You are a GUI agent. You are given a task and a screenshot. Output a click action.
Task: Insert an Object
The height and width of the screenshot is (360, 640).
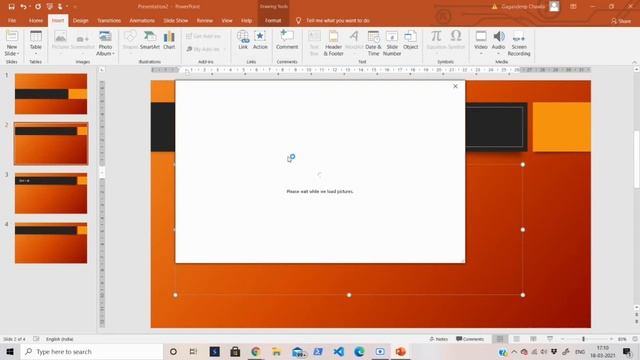tap(410, 40)
